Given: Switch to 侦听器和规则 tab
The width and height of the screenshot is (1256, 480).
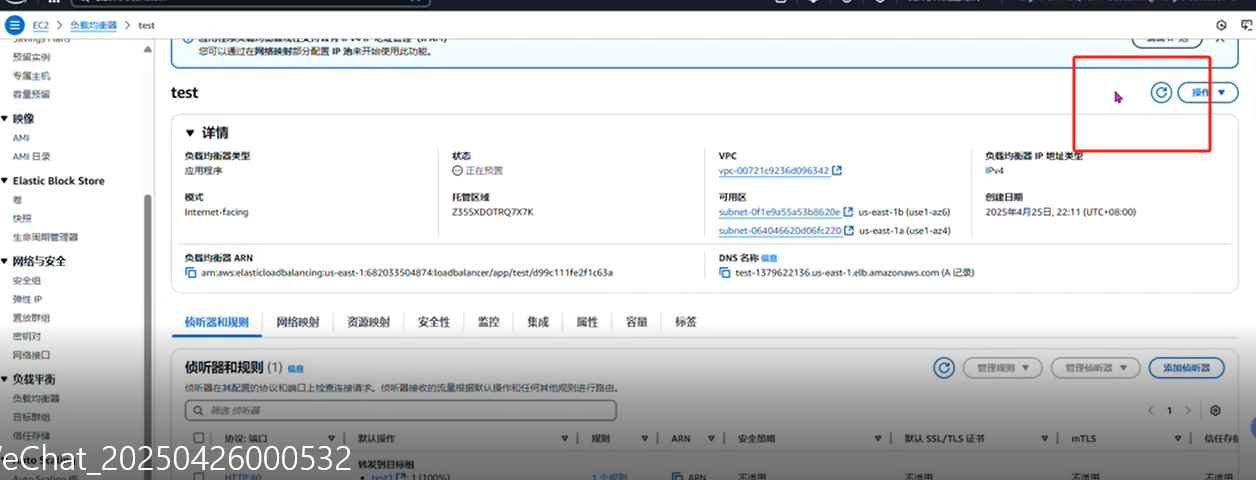Looking at the screenshot, I should point(217,322).
